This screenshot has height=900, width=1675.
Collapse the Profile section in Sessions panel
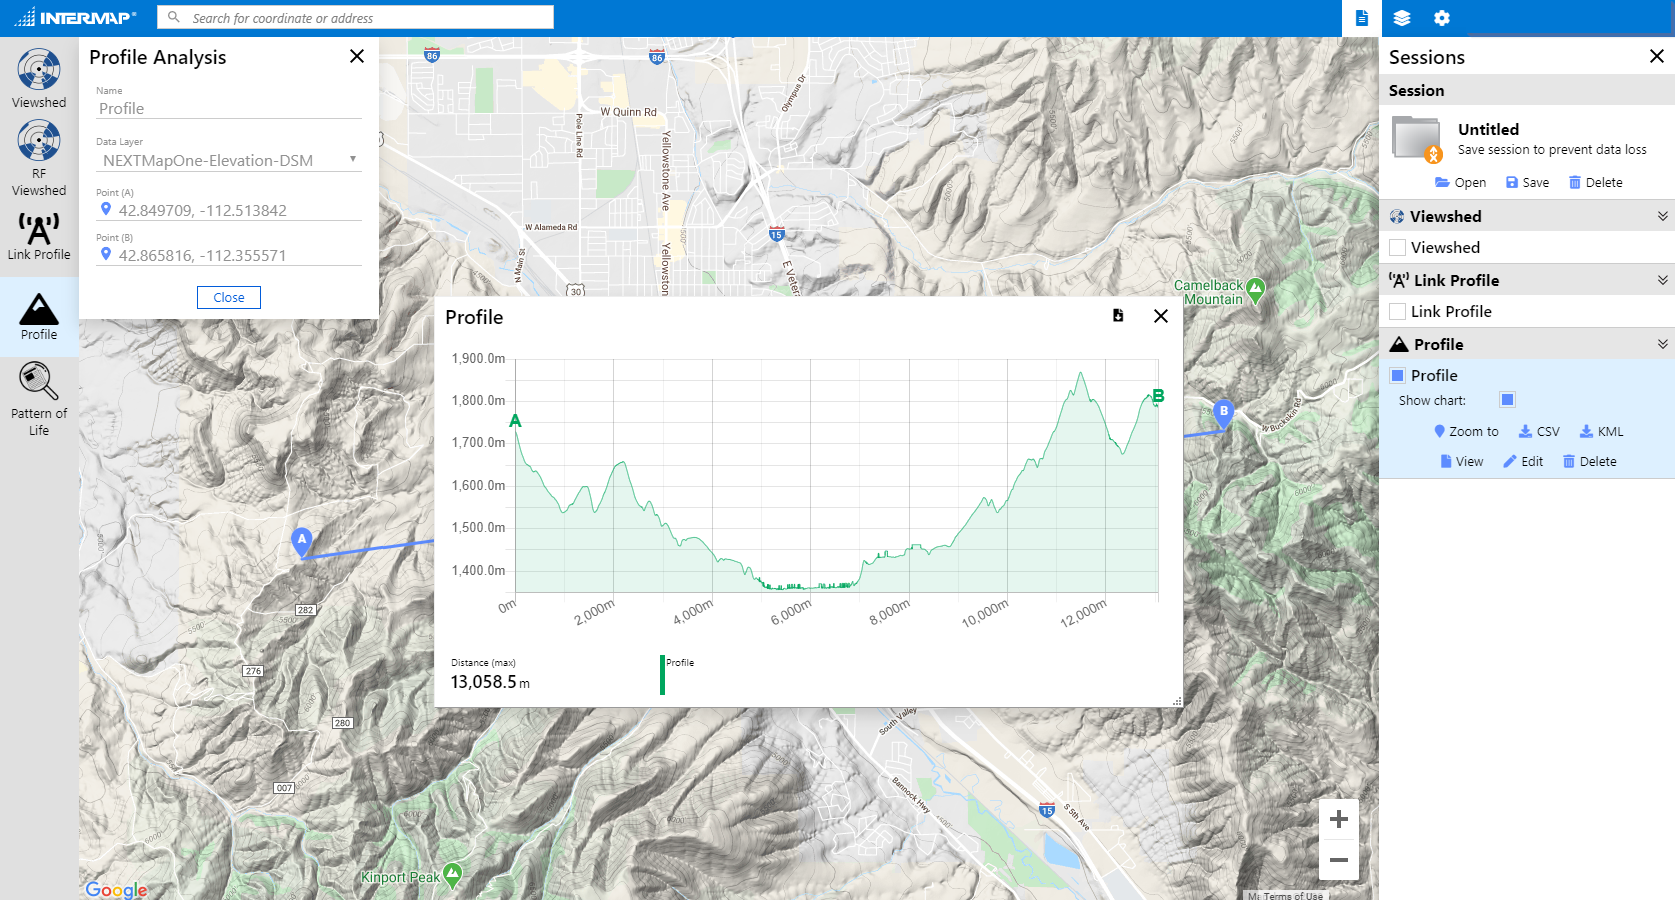pos(1662,343)
